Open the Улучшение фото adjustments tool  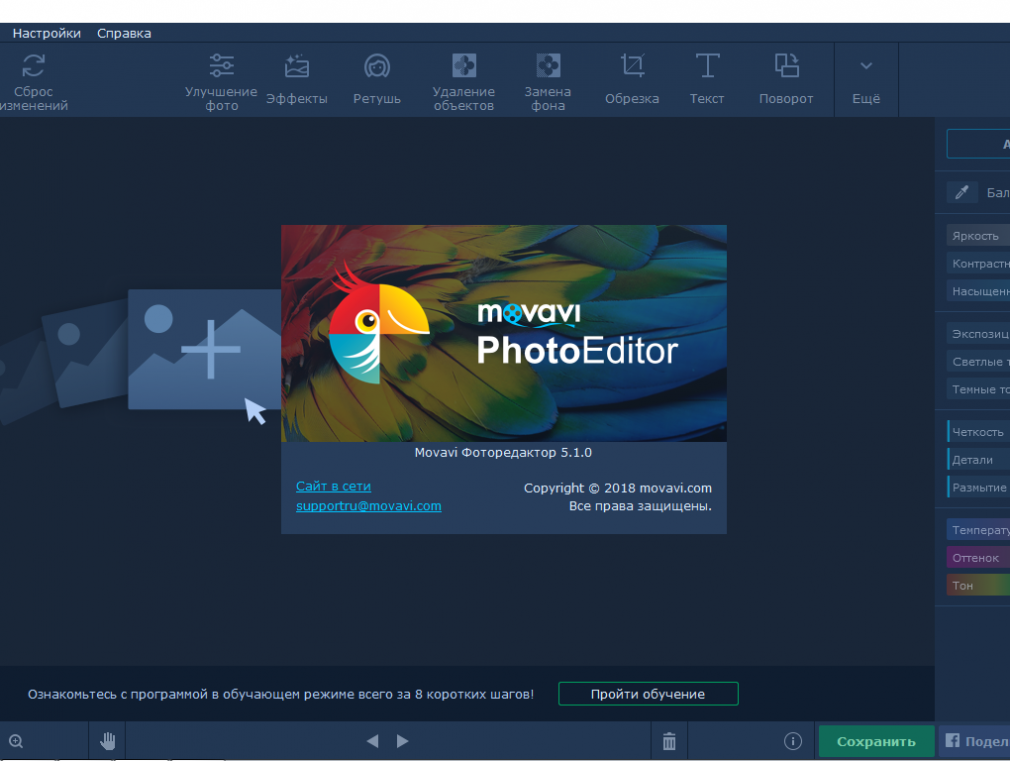pos(221,81)
